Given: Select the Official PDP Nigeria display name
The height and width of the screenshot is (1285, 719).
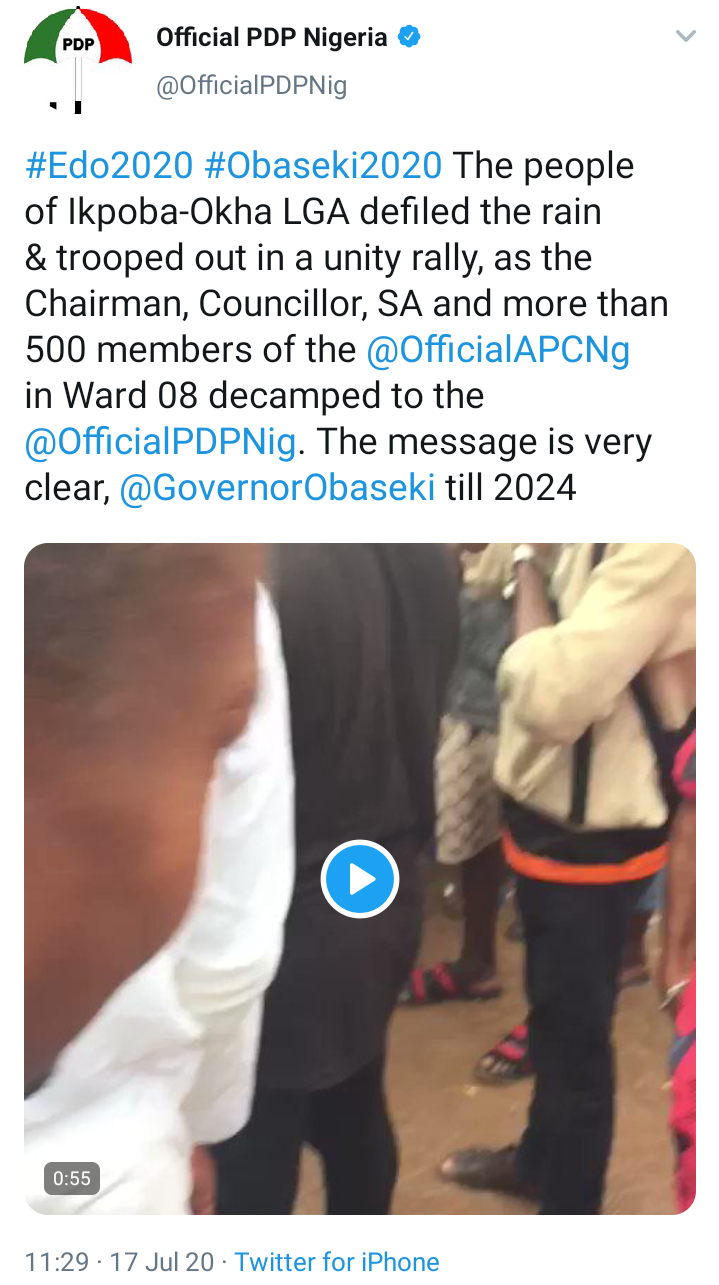Looking at the screenshot, I should (x=272, y=38).
